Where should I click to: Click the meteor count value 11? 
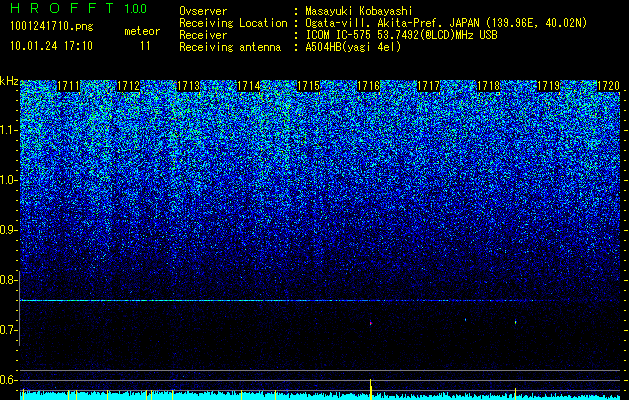pyautogui.click(x=145, y=46)
